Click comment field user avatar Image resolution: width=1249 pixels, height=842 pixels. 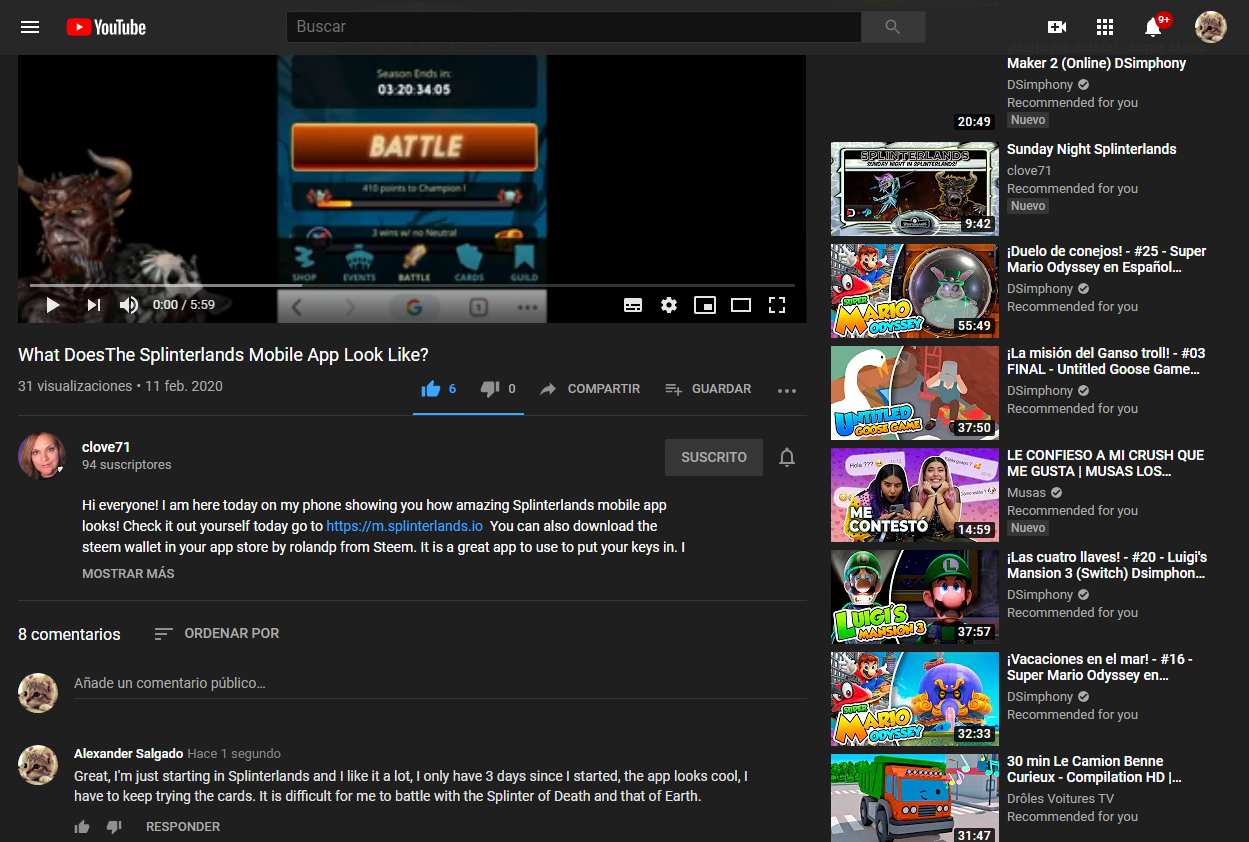tap(38, 692)
